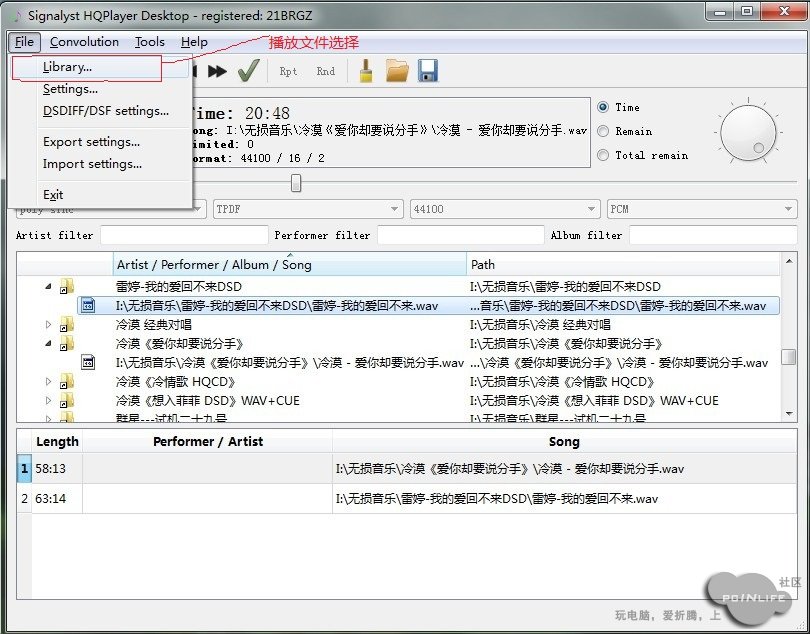Open the TPDF dither dropdown
Viewport: 810px width, 634px height.
[308, 209]
